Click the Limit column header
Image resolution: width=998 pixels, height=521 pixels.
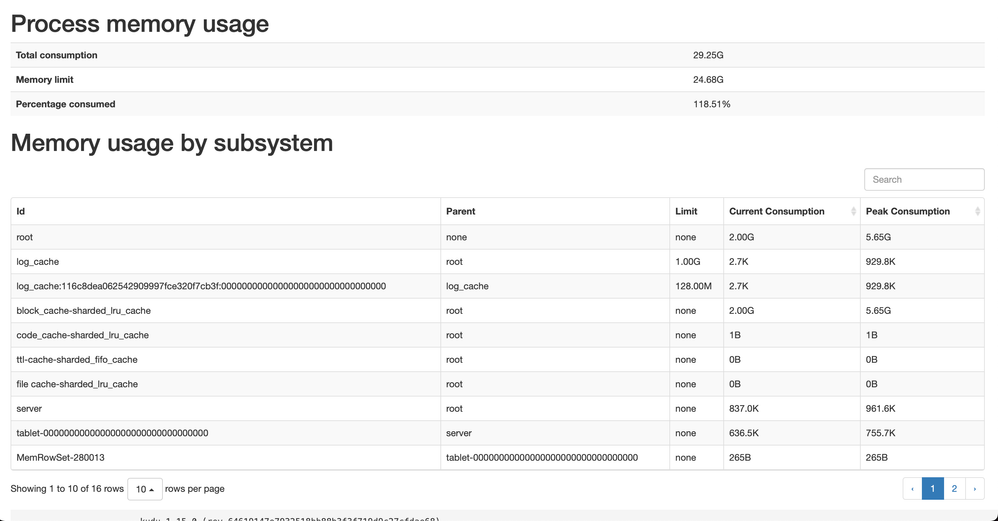pos(686,212)
